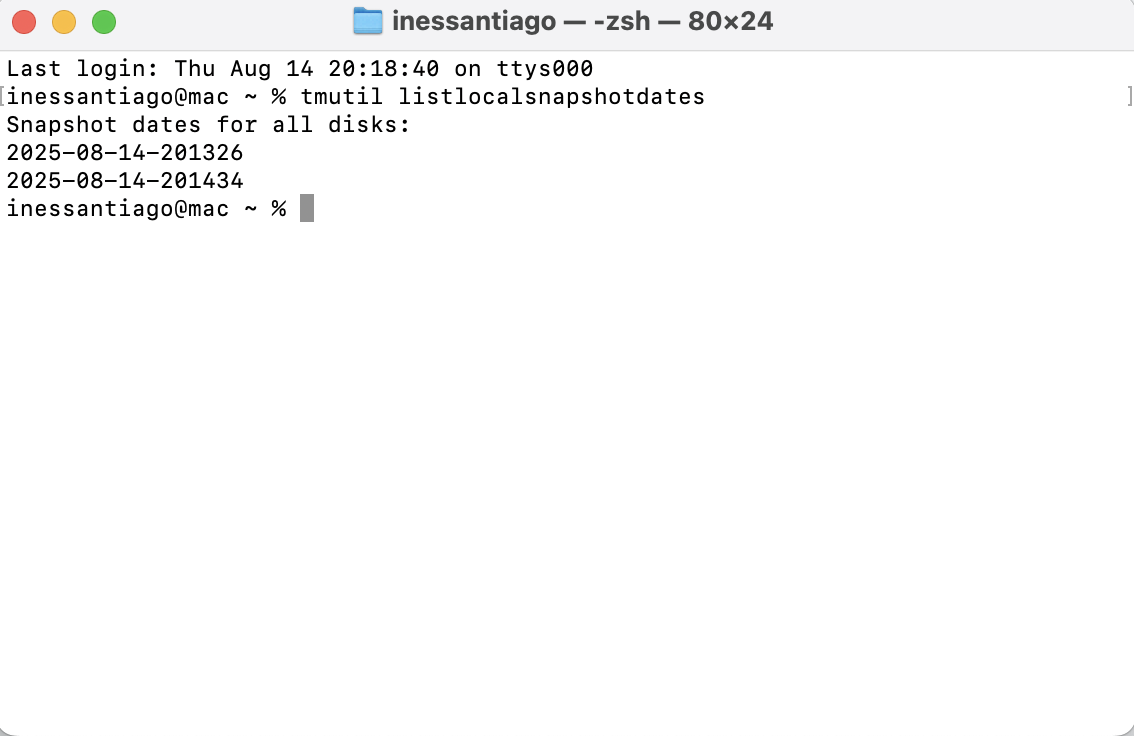Click the tilde symbol in the prompt path
1134x736 pixels.
pos(253,208)
